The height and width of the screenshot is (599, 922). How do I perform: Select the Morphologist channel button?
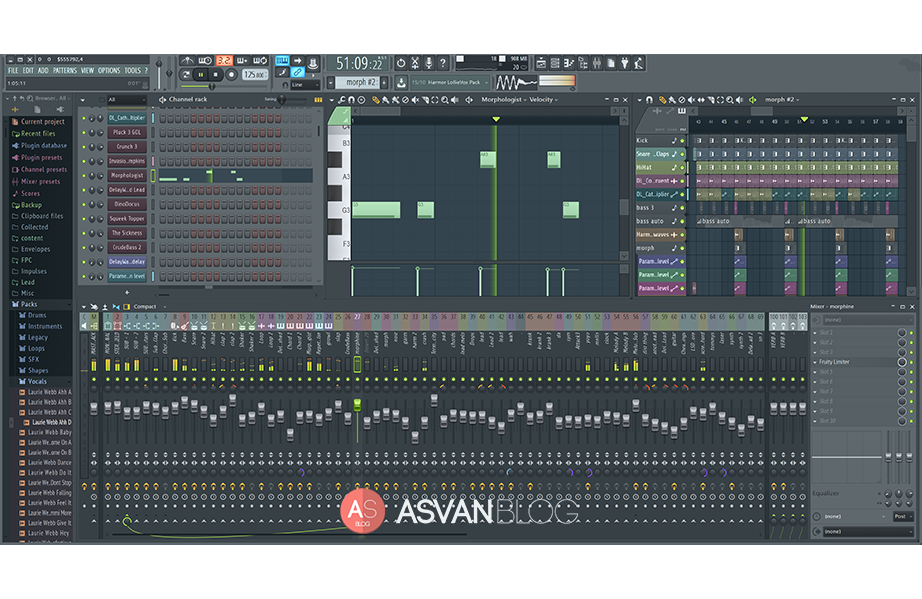(127, 175)
